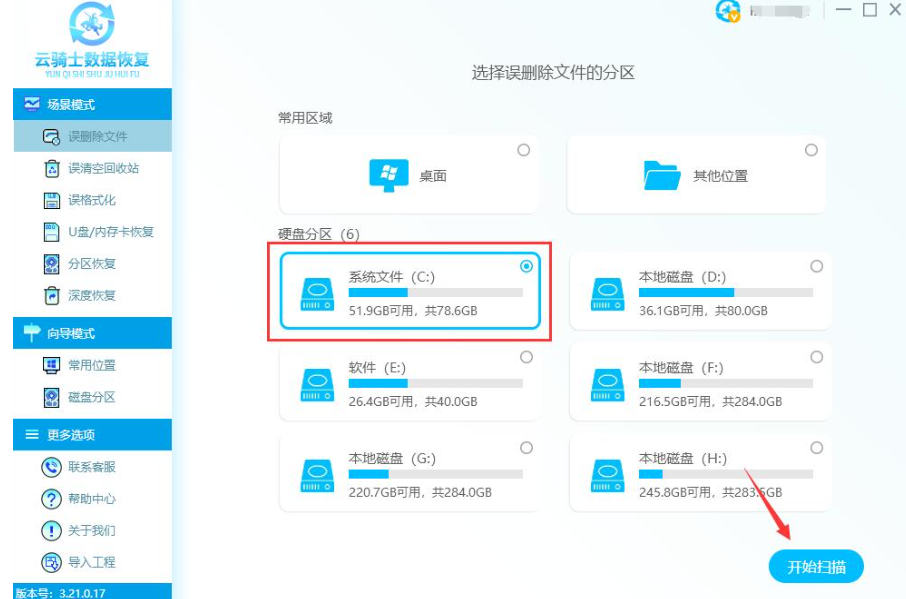Click the 深度恢复 deep recovery icon
This screenshot has height=599, width=906.
point(52,295)
